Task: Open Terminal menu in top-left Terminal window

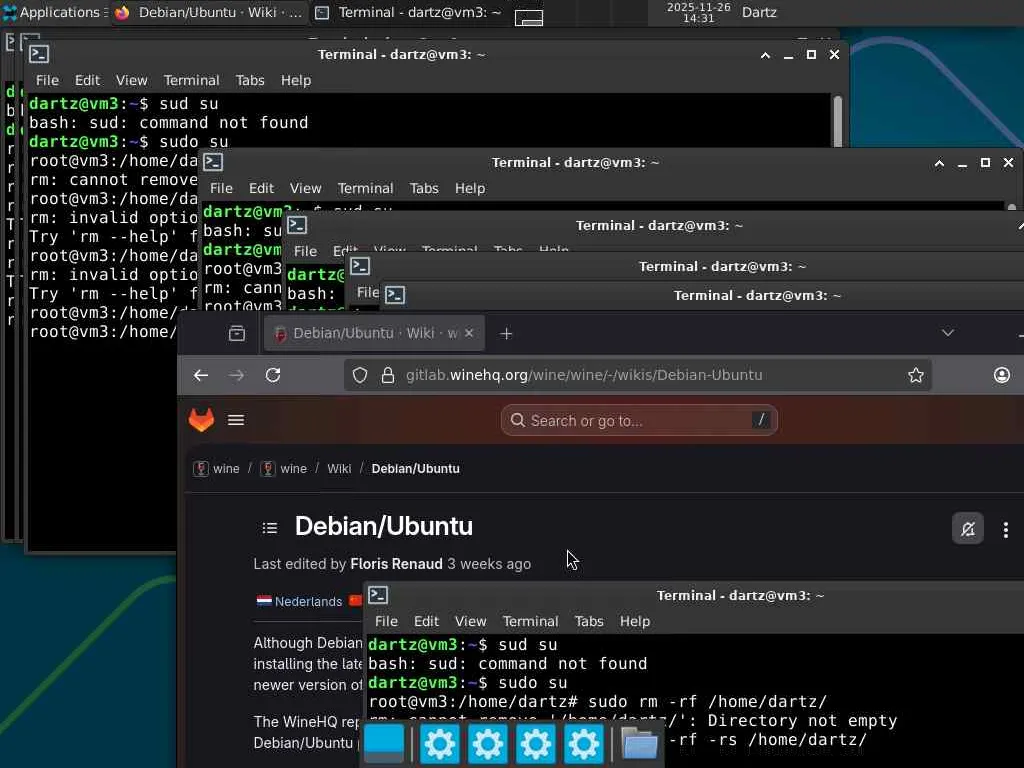Action: click(191, 80)
